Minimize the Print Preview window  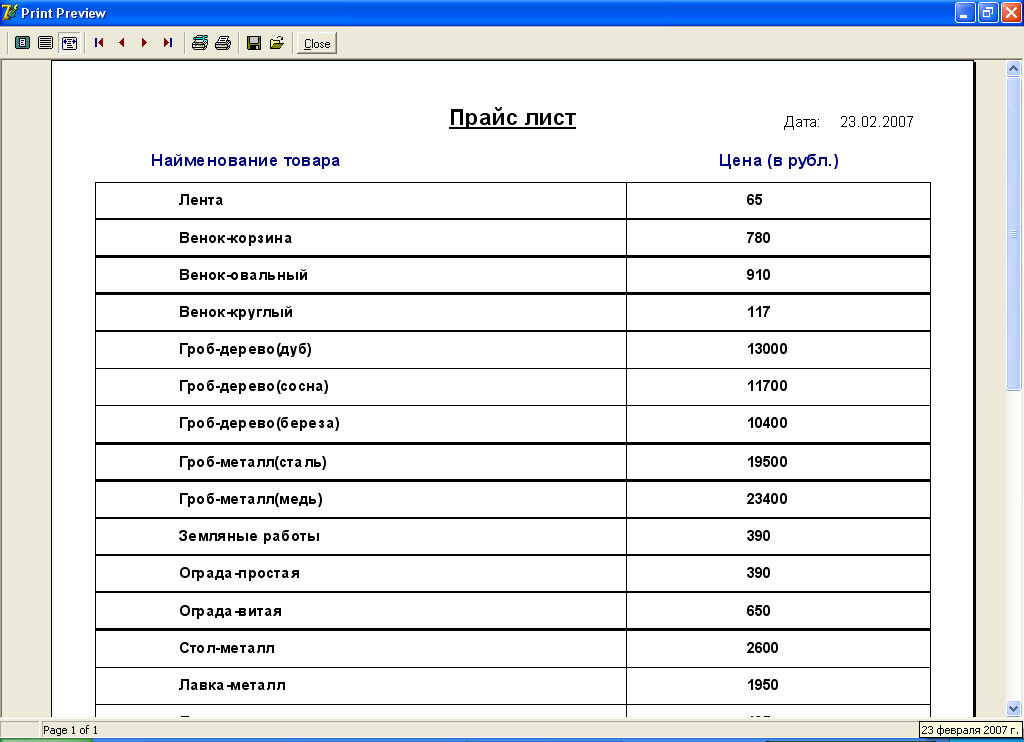(x=965, y=12)
